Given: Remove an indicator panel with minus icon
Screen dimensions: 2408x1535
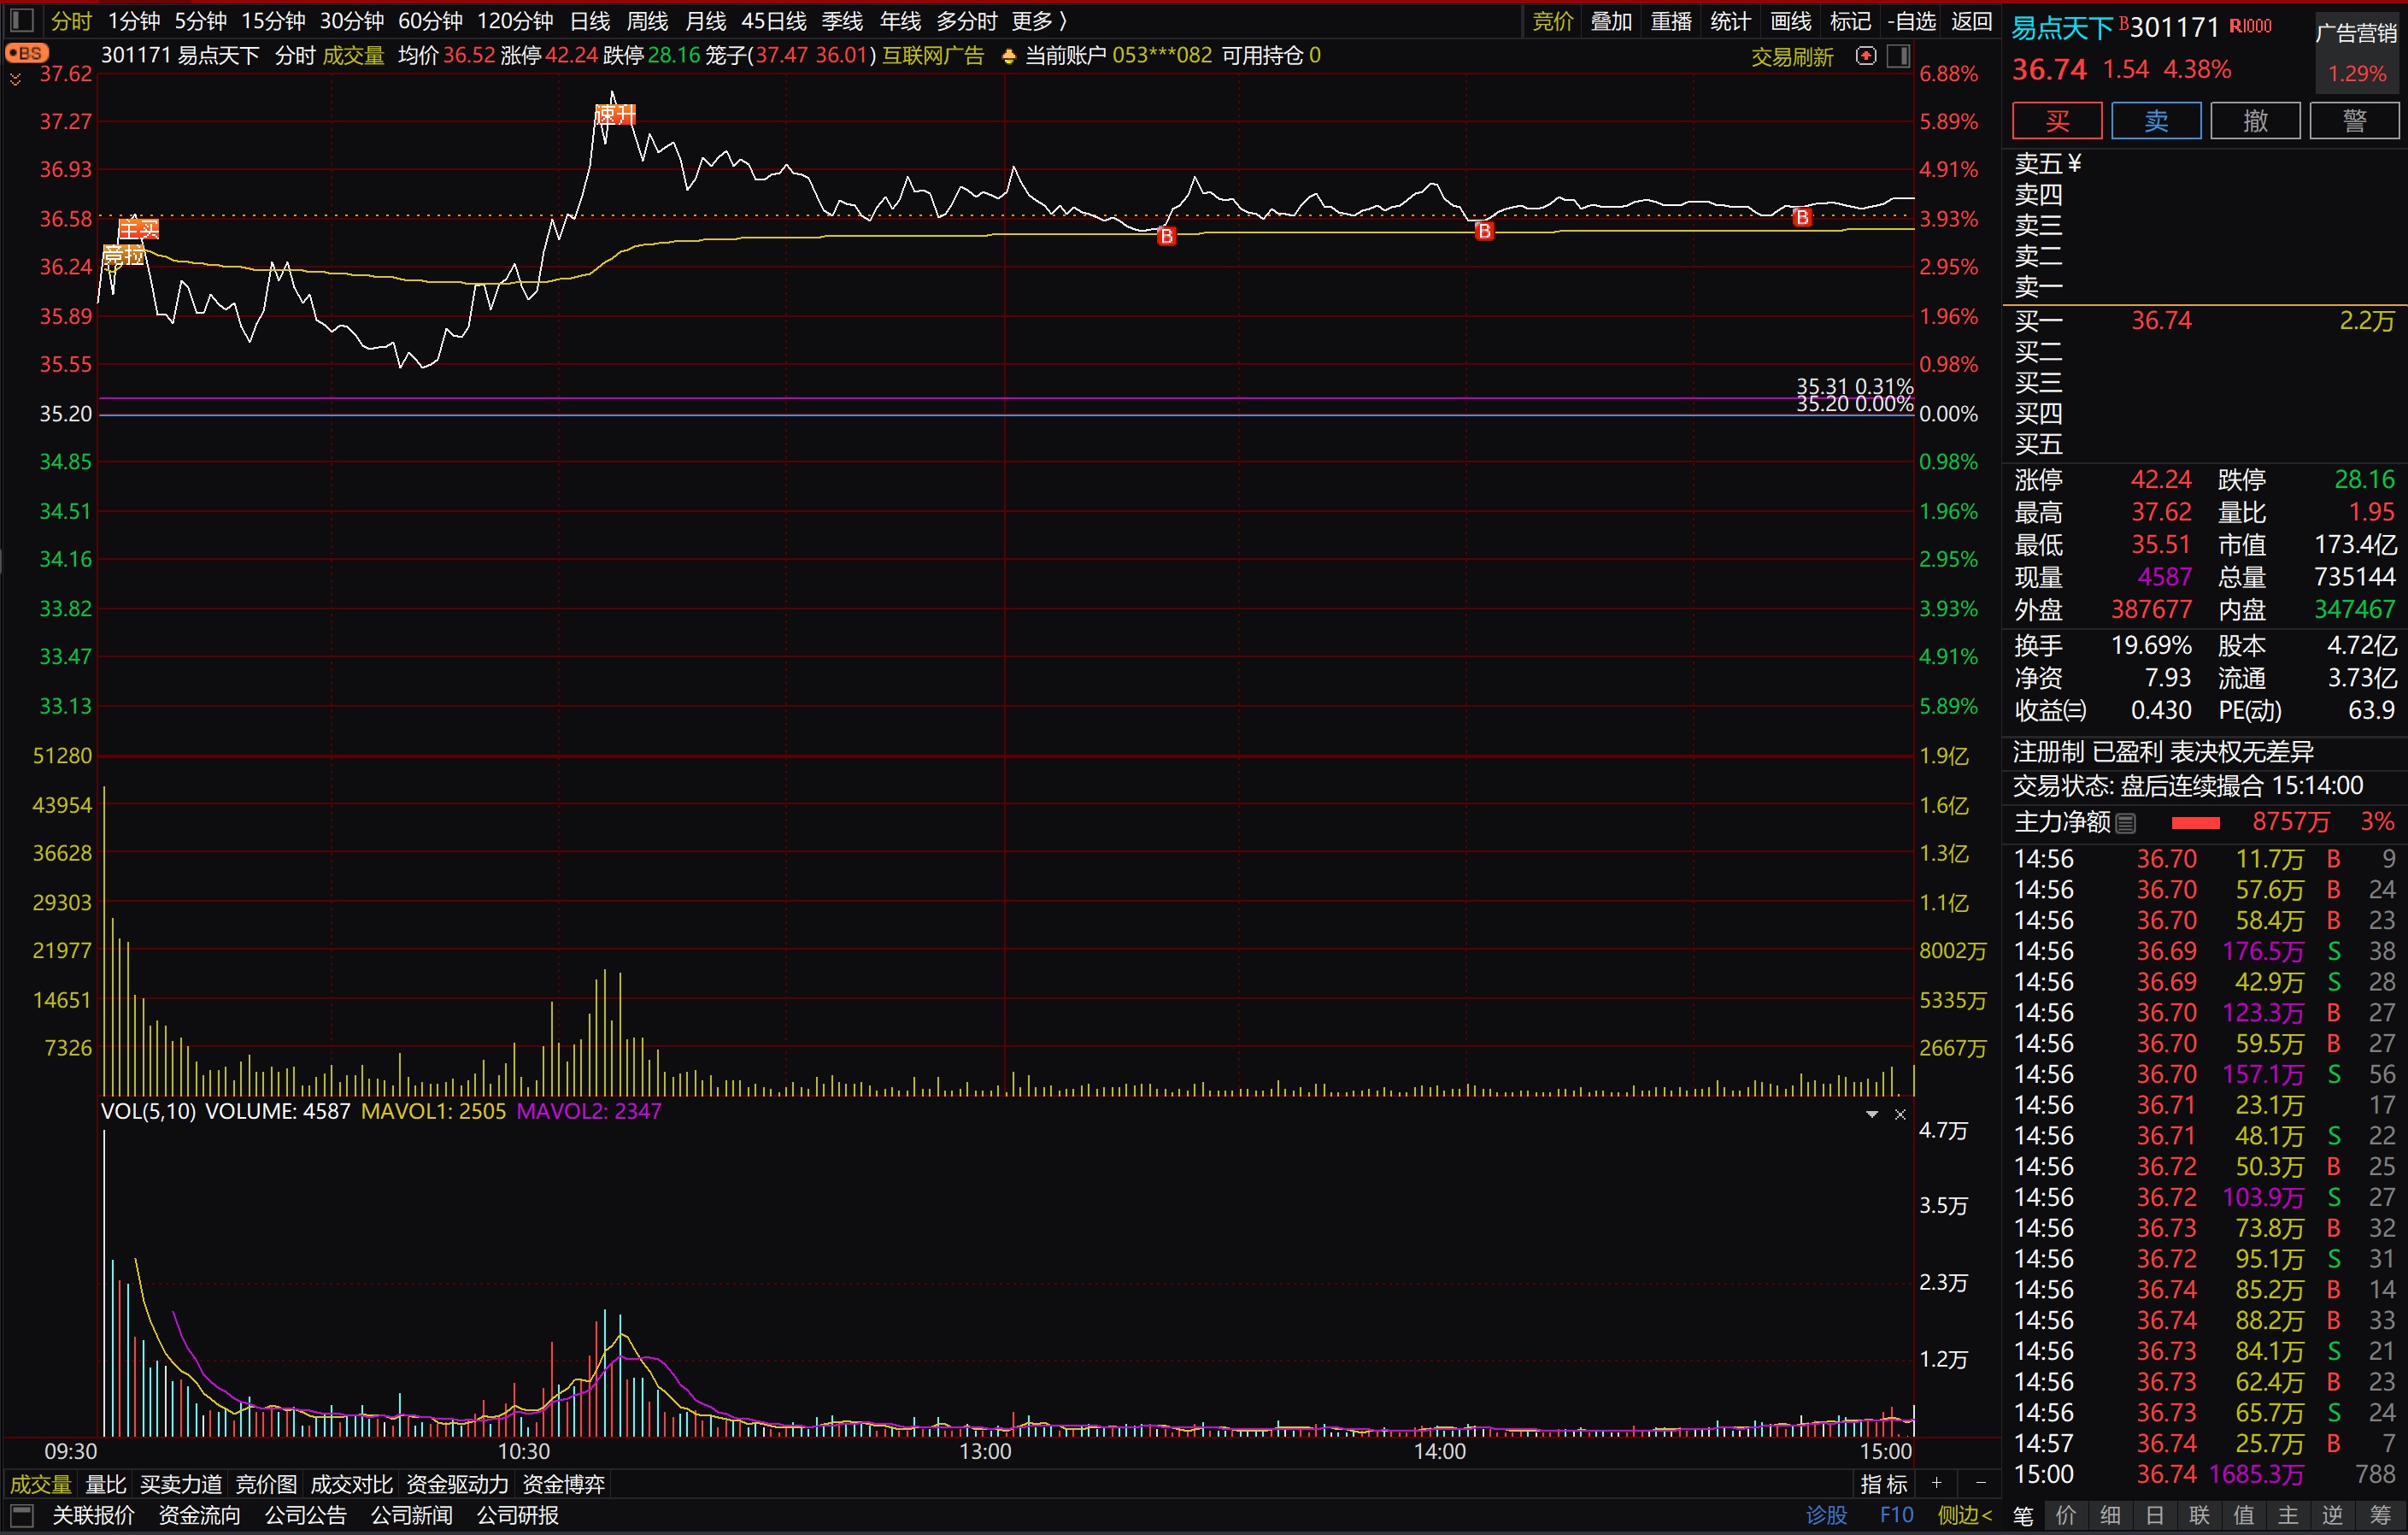Looking at the screenshot, I should 1980,1483.
